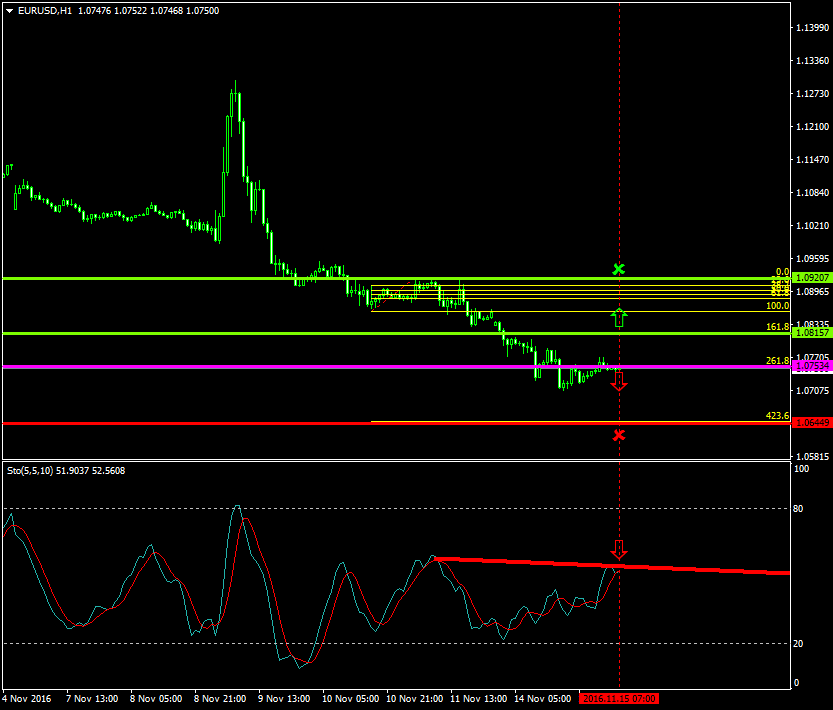
Task: Click the red 2016.11.15 07:00 date label
Action: coord(619,698)
